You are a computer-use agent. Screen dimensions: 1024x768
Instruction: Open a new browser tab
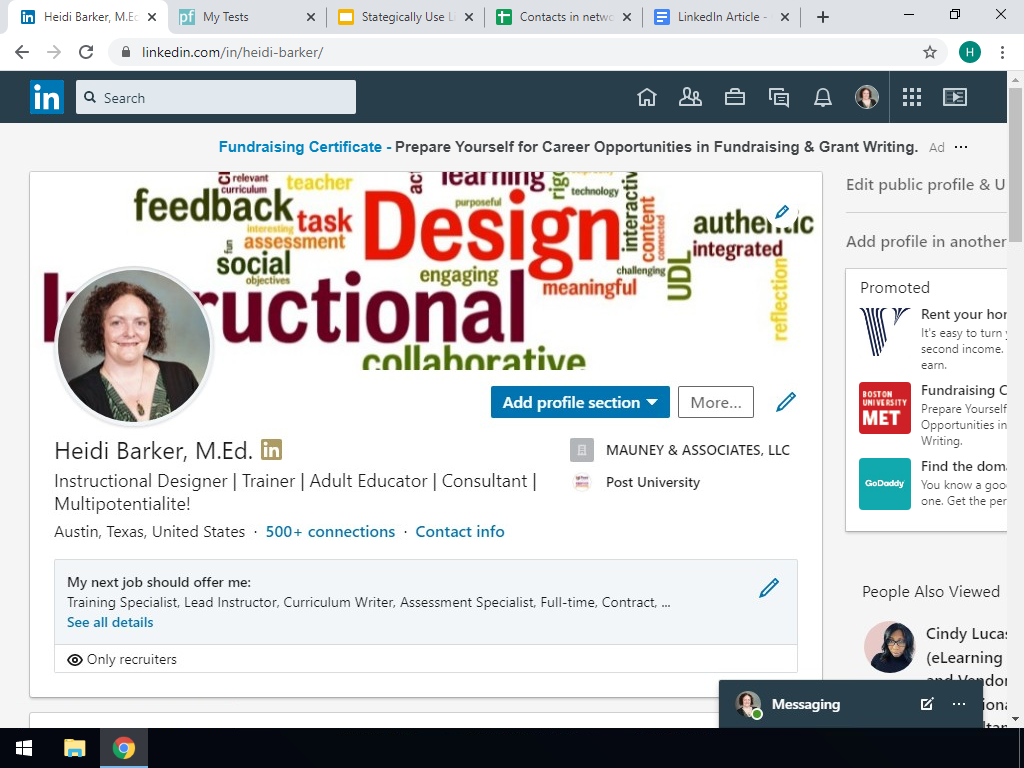tap(823, 18)
